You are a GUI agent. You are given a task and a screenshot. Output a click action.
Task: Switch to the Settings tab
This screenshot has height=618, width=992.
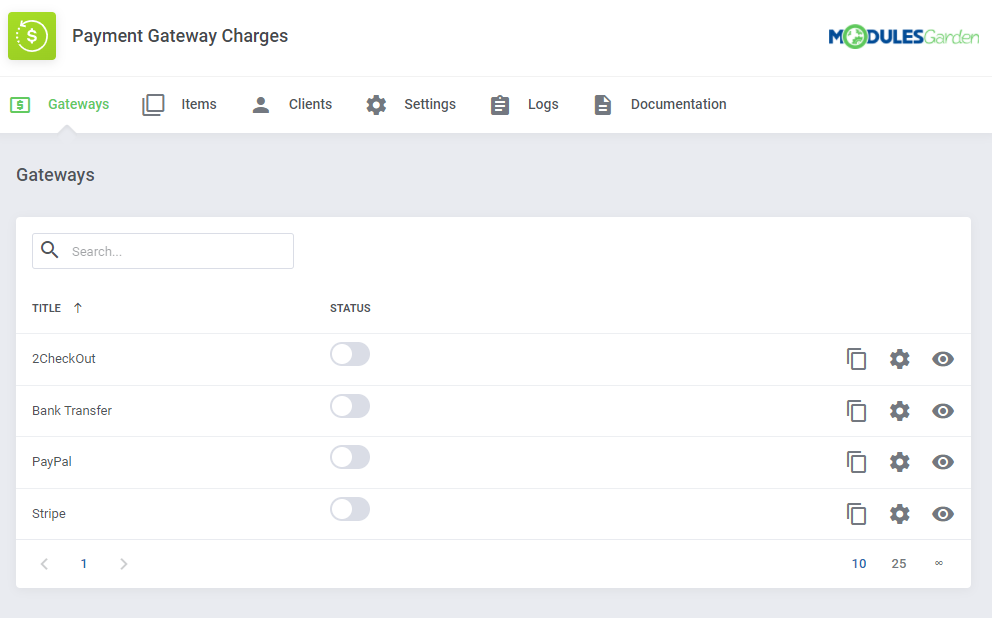coord(430,104)
